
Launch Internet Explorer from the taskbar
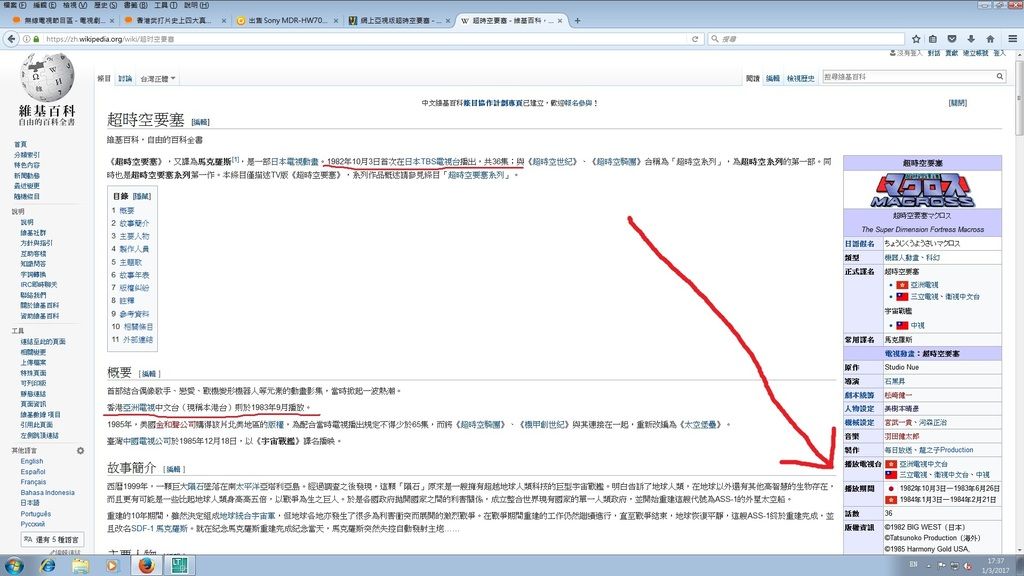[48, 566]
